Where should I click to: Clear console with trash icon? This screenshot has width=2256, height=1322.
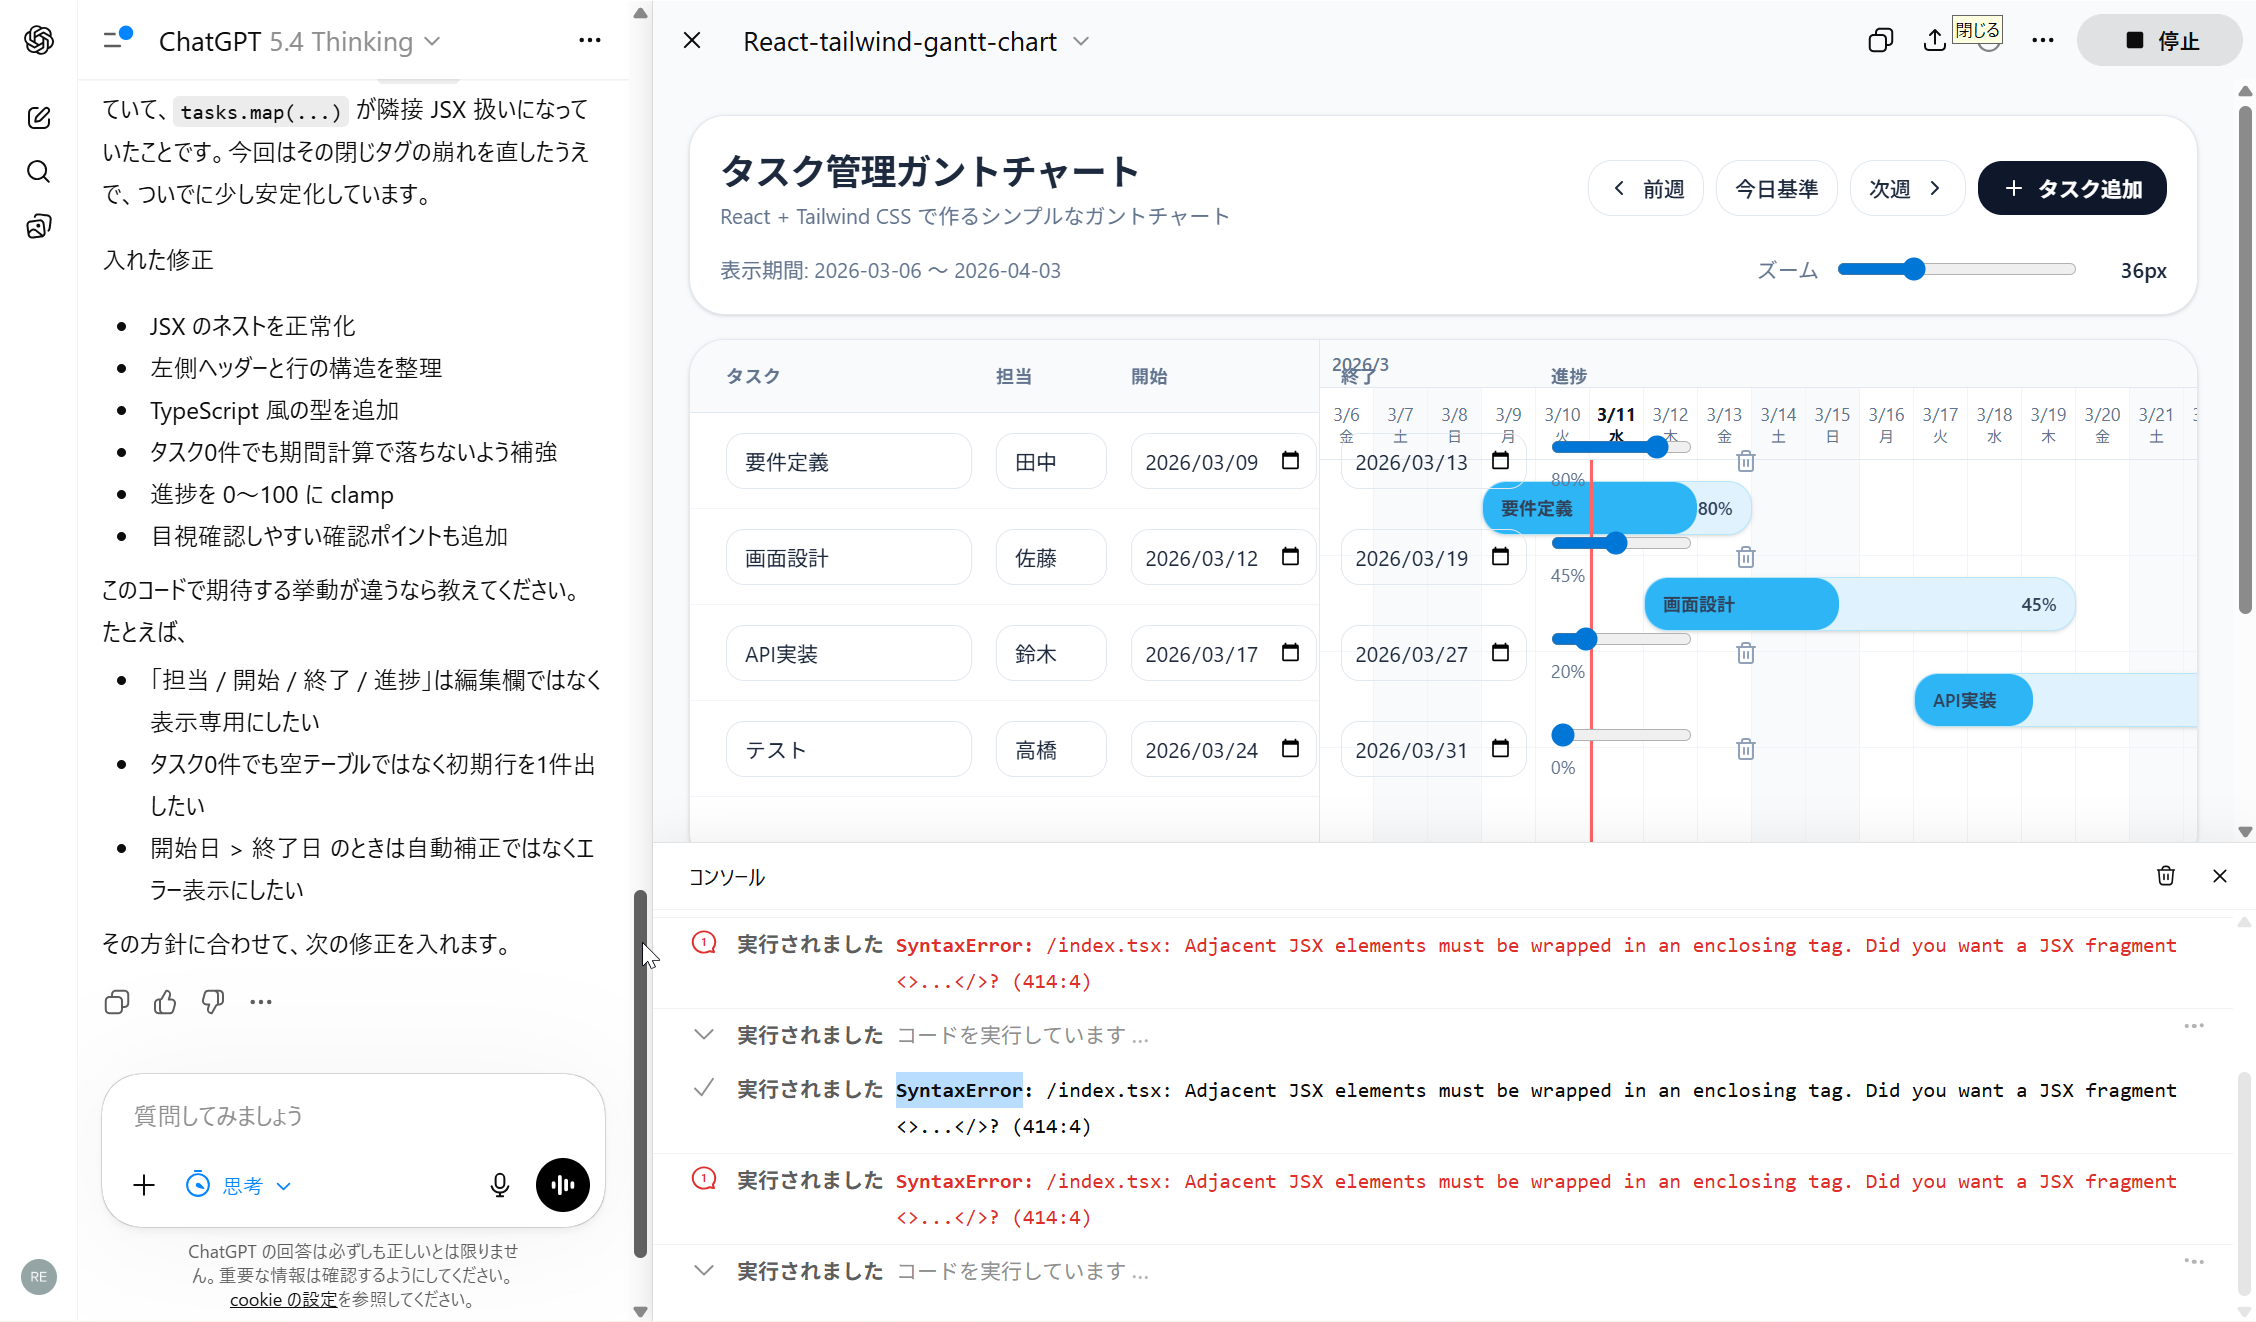[x=2166, y=876]
